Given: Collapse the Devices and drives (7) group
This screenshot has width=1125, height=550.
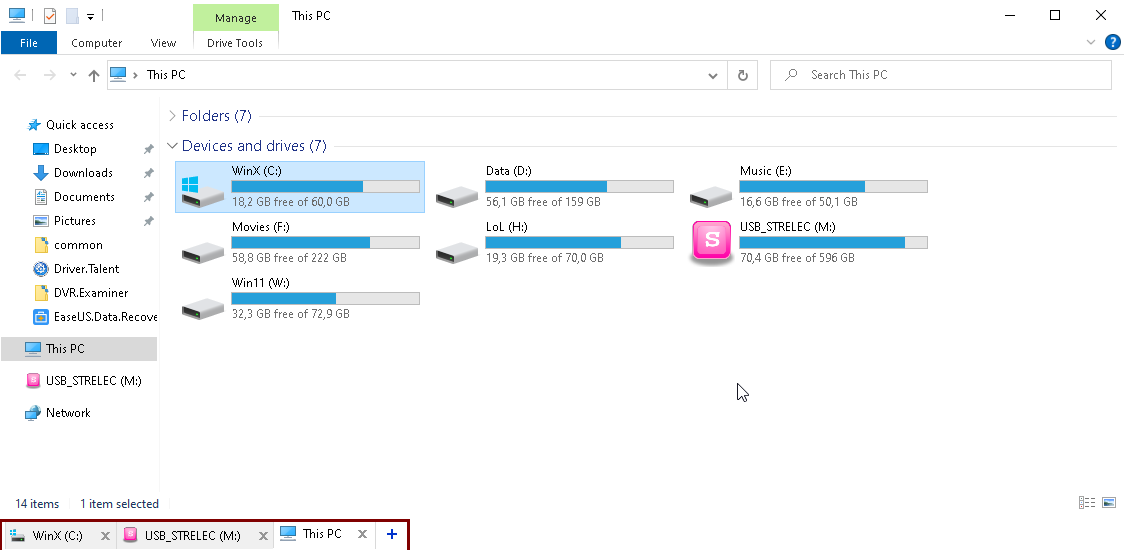Looking at the screenshot, I should click(x=172, y=146).
